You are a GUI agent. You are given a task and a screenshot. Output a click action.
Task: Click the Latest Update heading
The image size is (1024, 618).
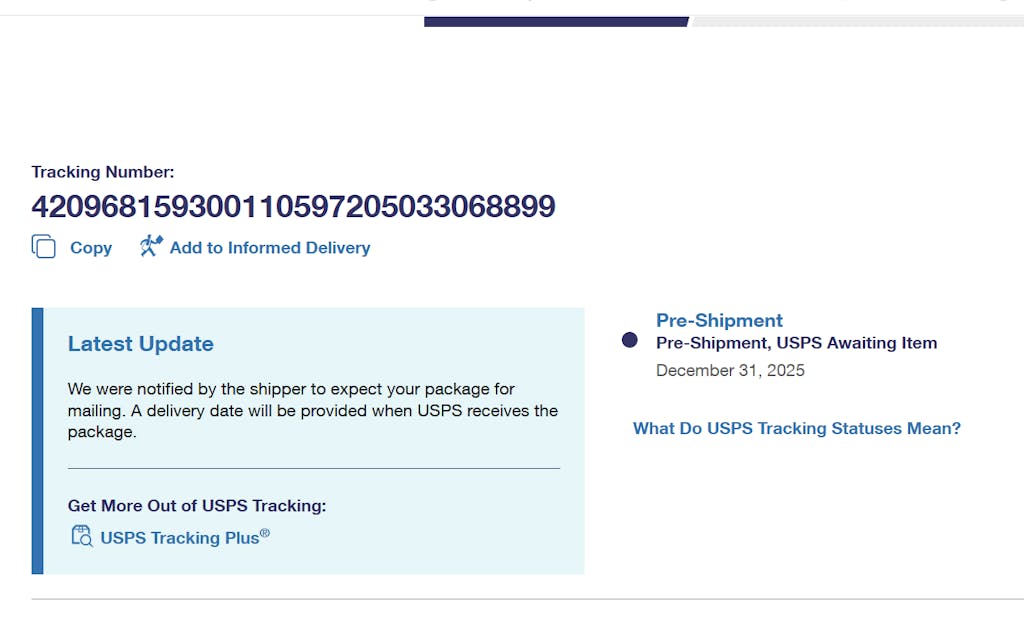click(141, 344)
